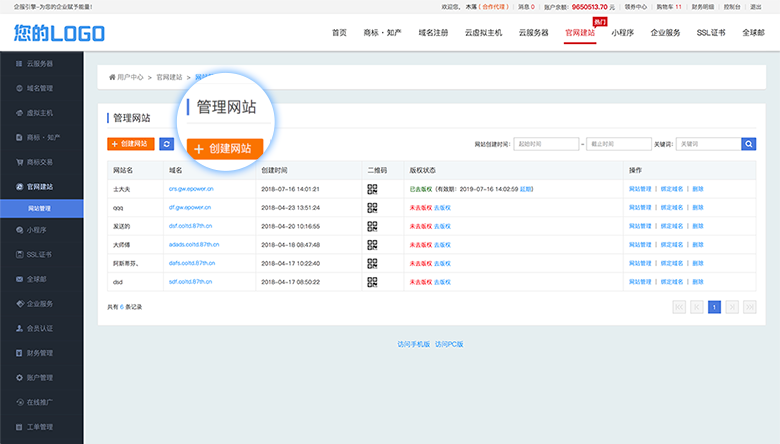View the QR code icon for 大师傅
The height and width of the screenshot is (444, 780).
pyautogui.click(x=372, y=244)
